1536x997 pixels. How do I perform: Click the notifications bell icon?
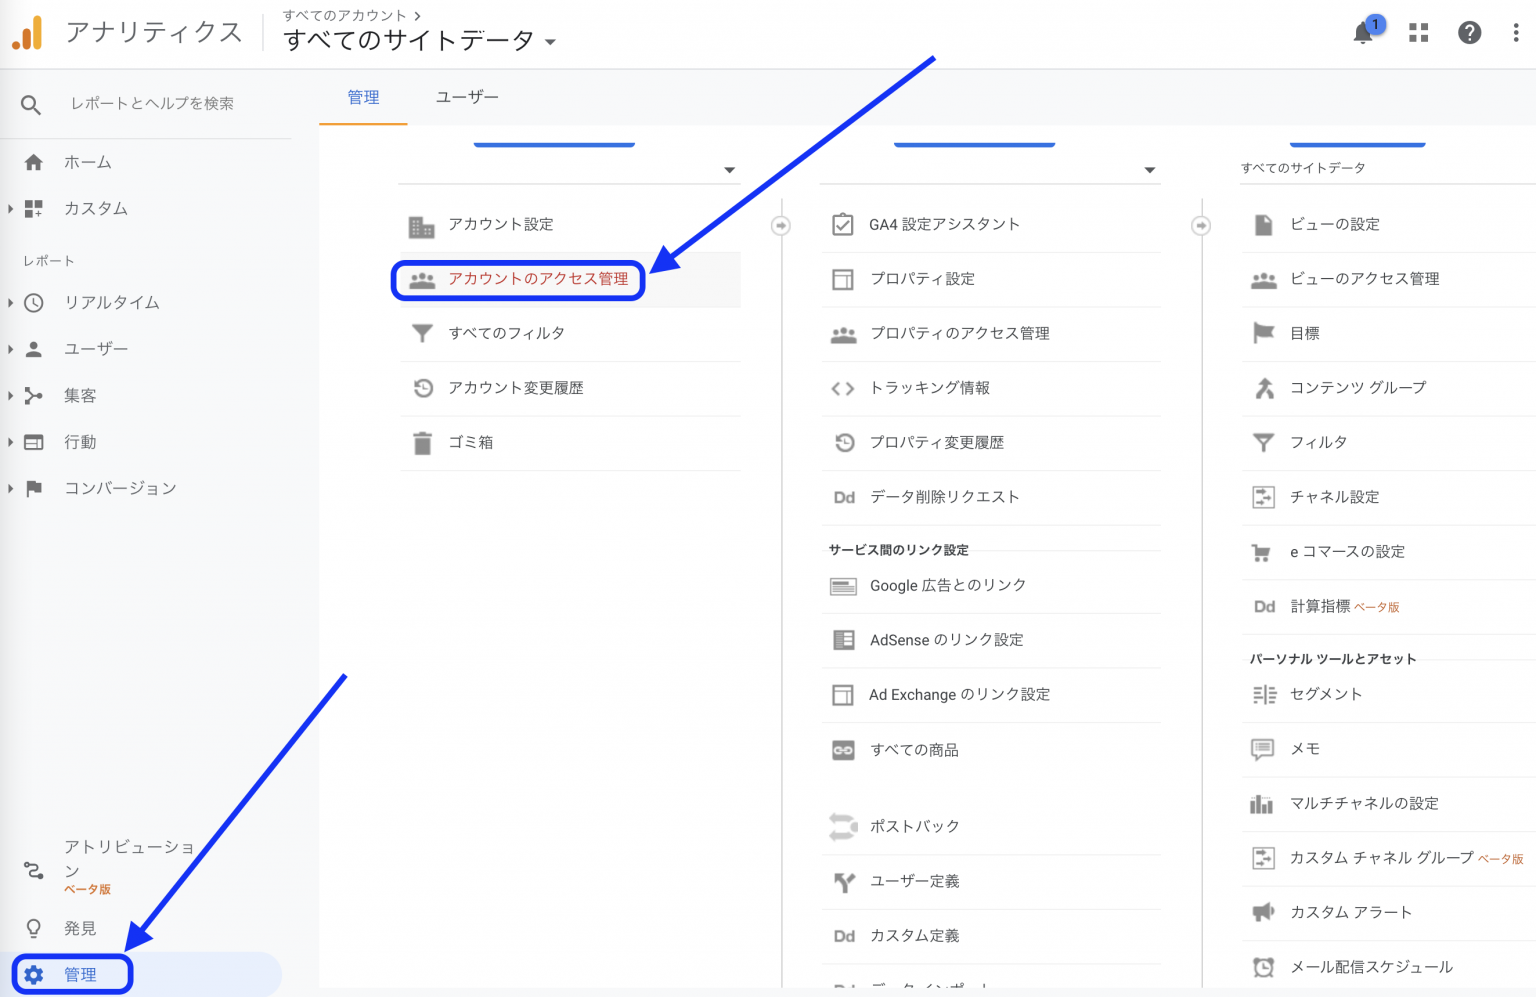(x=1363, y=33)
